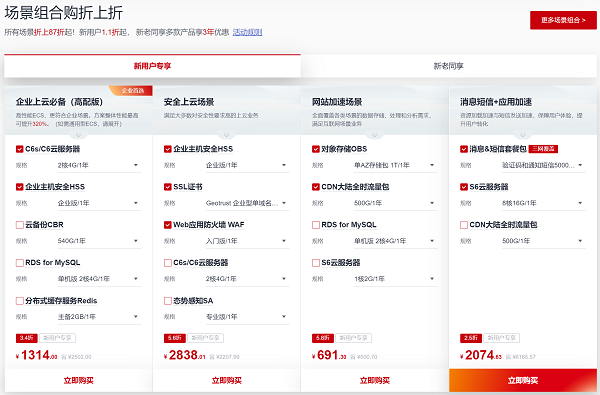
Task: Open the S6云服务器 8核16G/1年 dropdown
Action: point(543,203)
